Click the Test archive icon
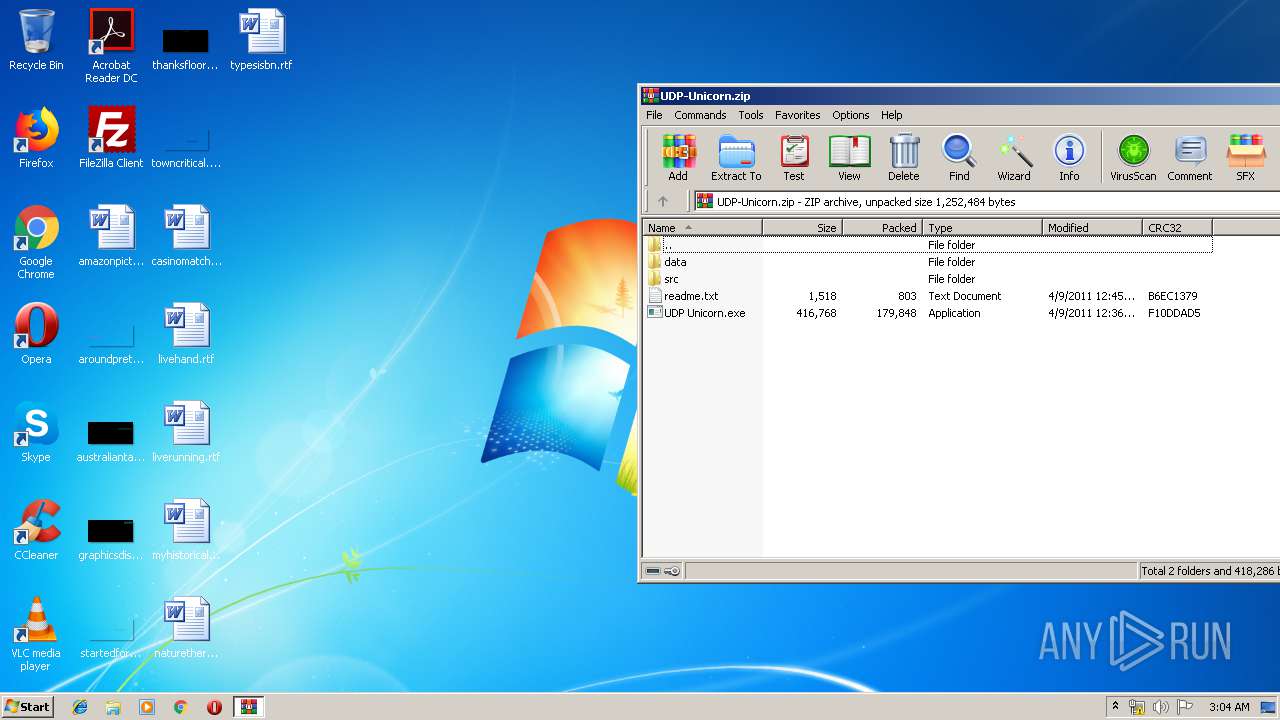1280x720 pixels. click(x=794, y=158)
